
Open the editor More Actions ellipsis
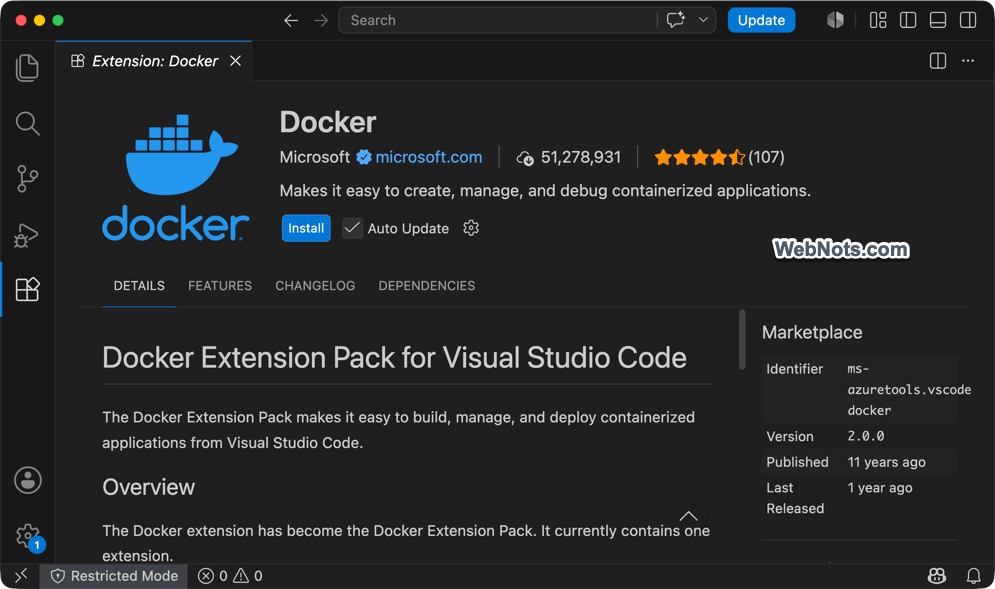(x=968, y=61)
